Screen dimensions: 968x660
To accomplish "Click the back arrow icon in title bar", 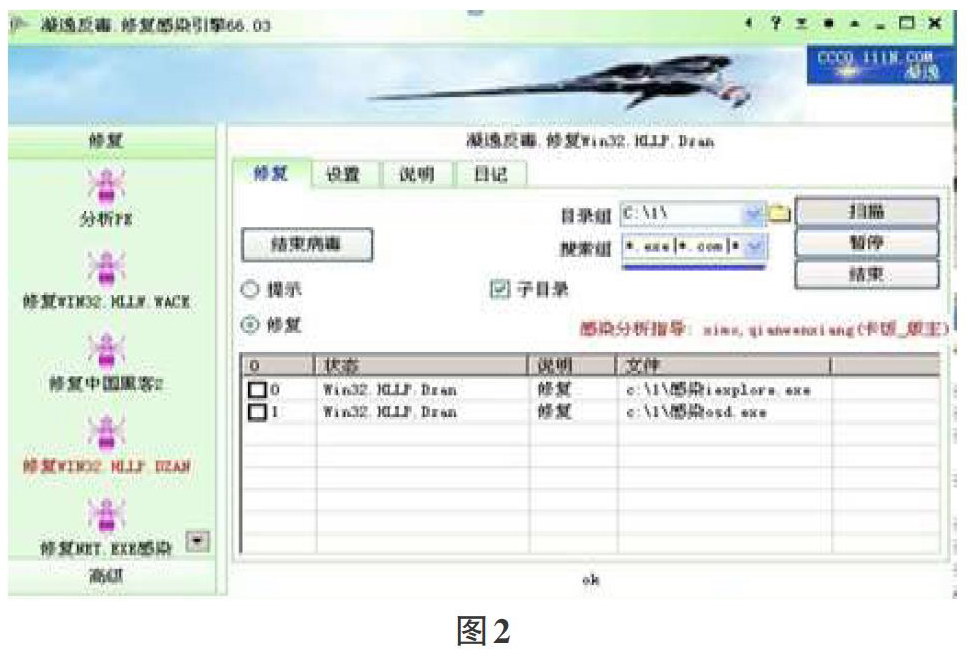I will pos(748,23).
